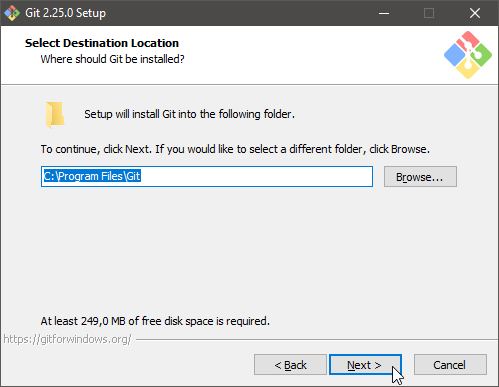Open the https://gitforwindows.org/ link
499x387 pixels.
click(x=67, y=339)
